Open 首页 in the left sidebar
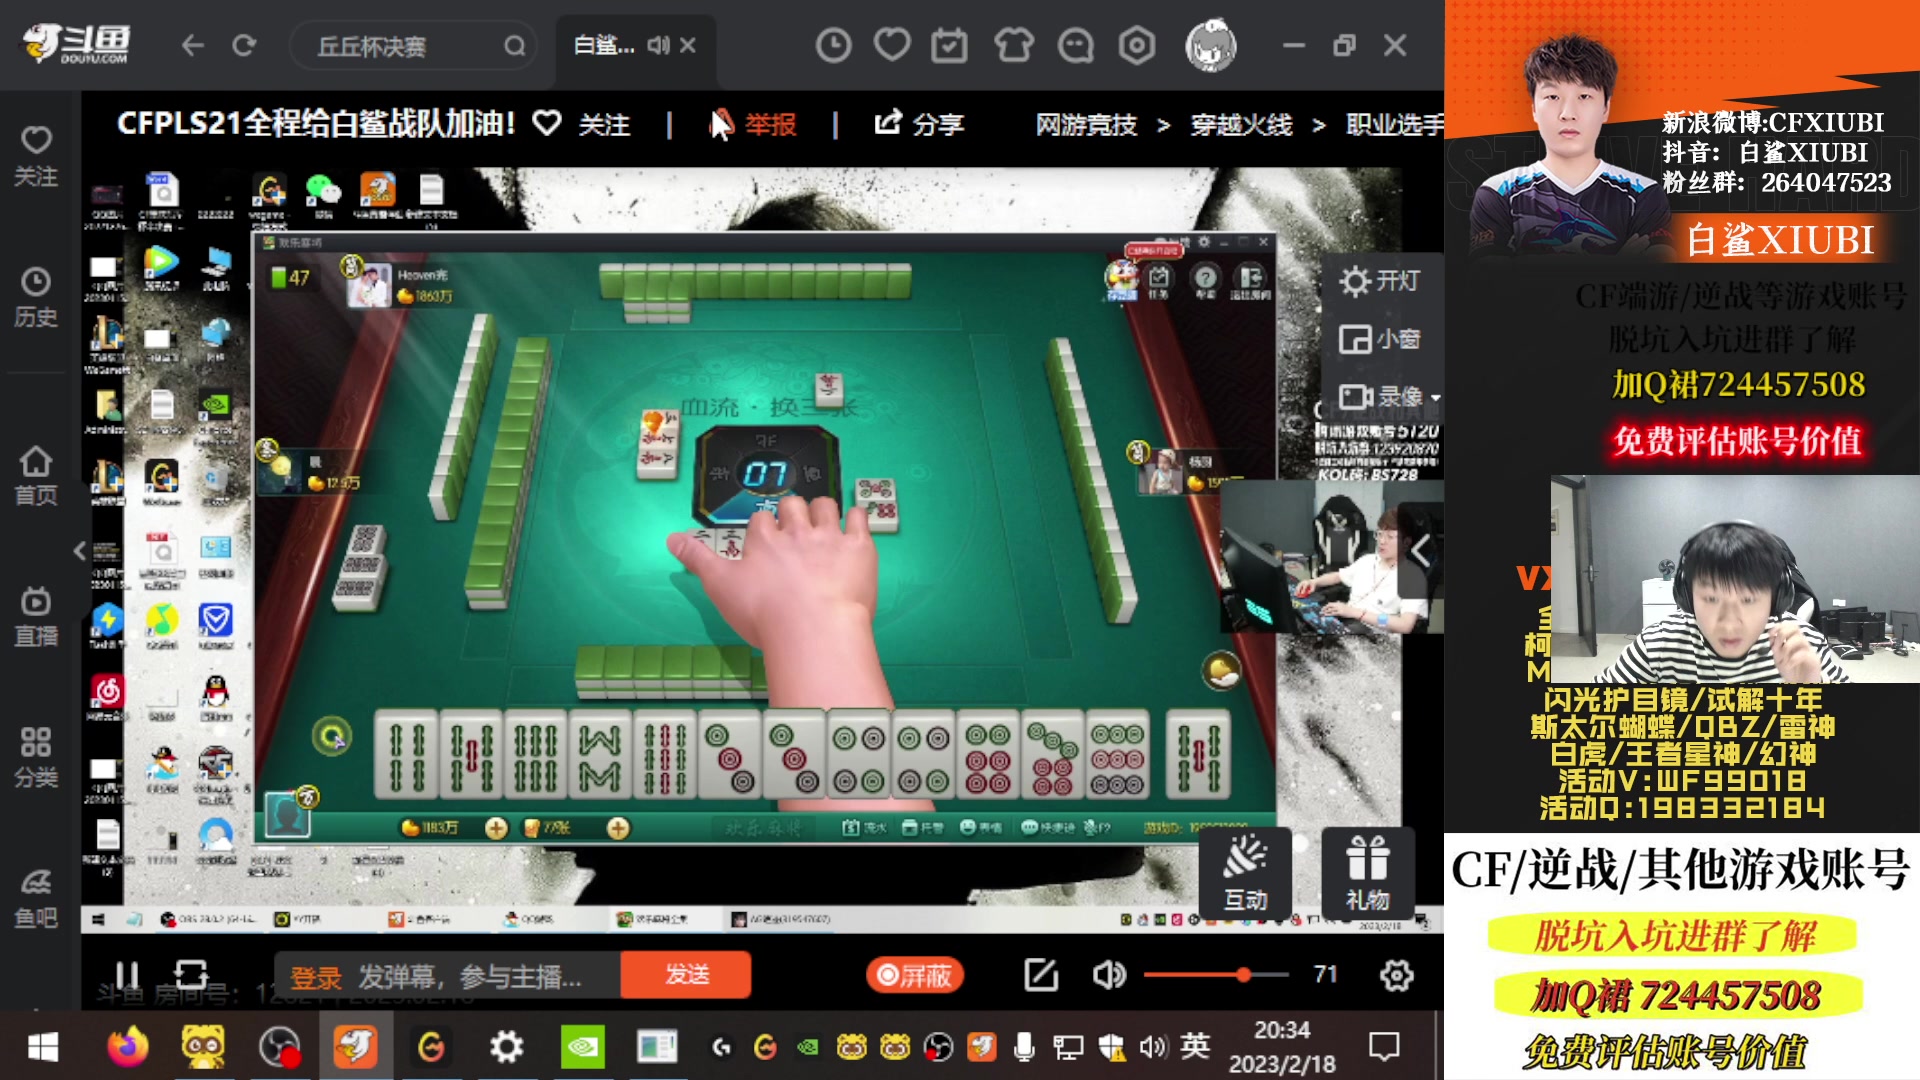The width and height of the screenshot is (1920, 1080). (36, 476)
